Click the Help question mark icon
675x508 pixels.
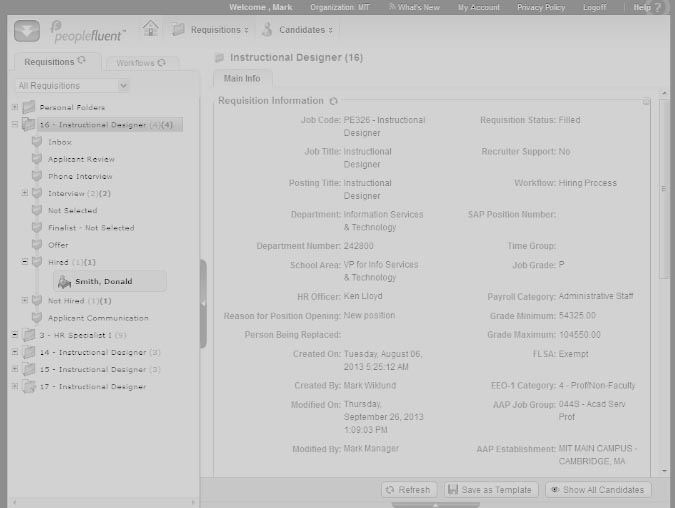[x=658, y=8]
